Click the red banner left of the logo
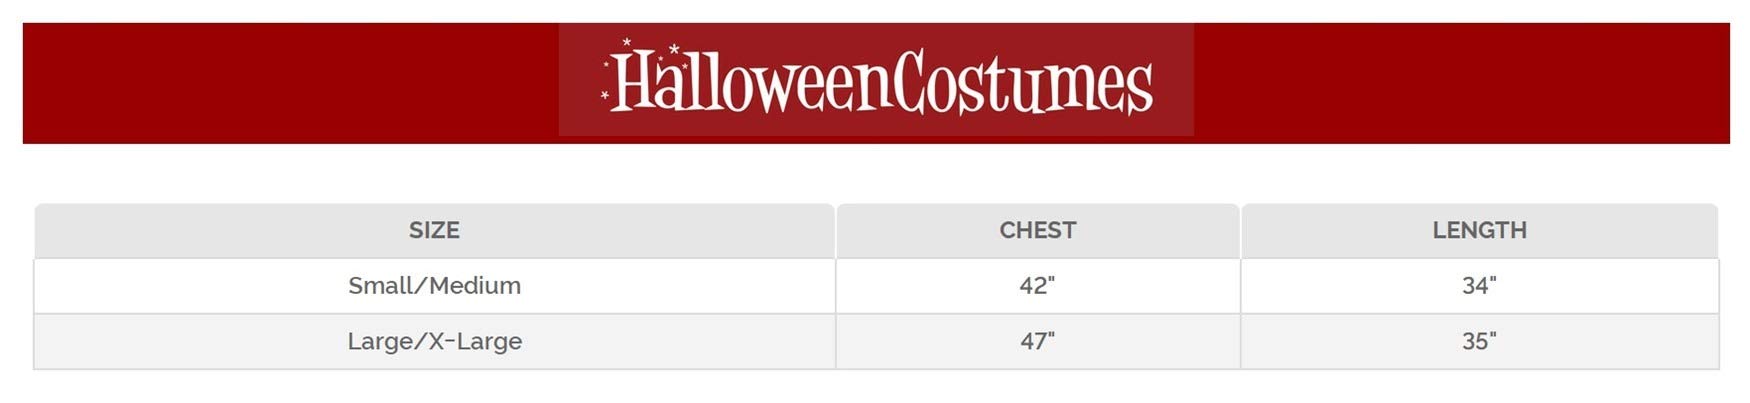This screenshot has width=1750, height=403. click(x=290, y=82)
